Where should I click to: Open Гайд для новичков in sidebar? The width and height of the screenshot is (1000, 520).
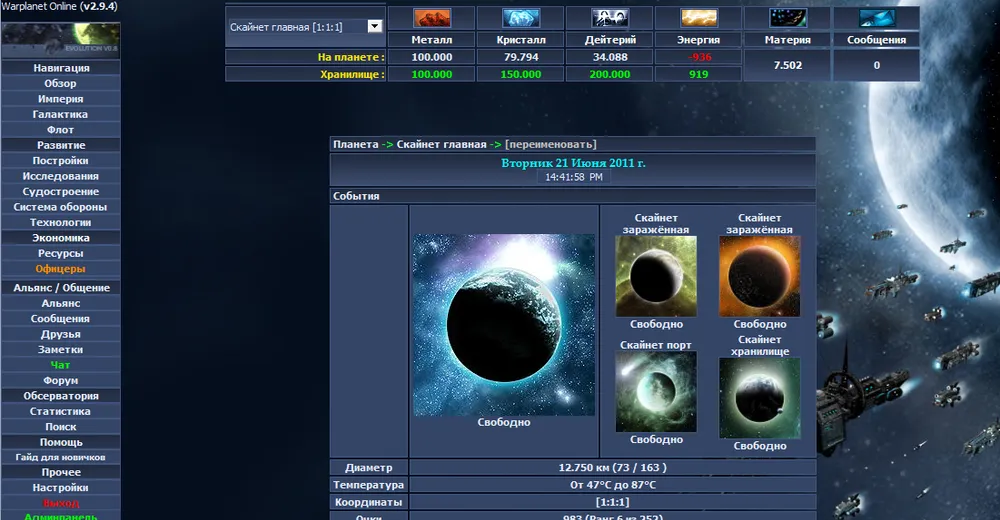[x=60, y=457]
